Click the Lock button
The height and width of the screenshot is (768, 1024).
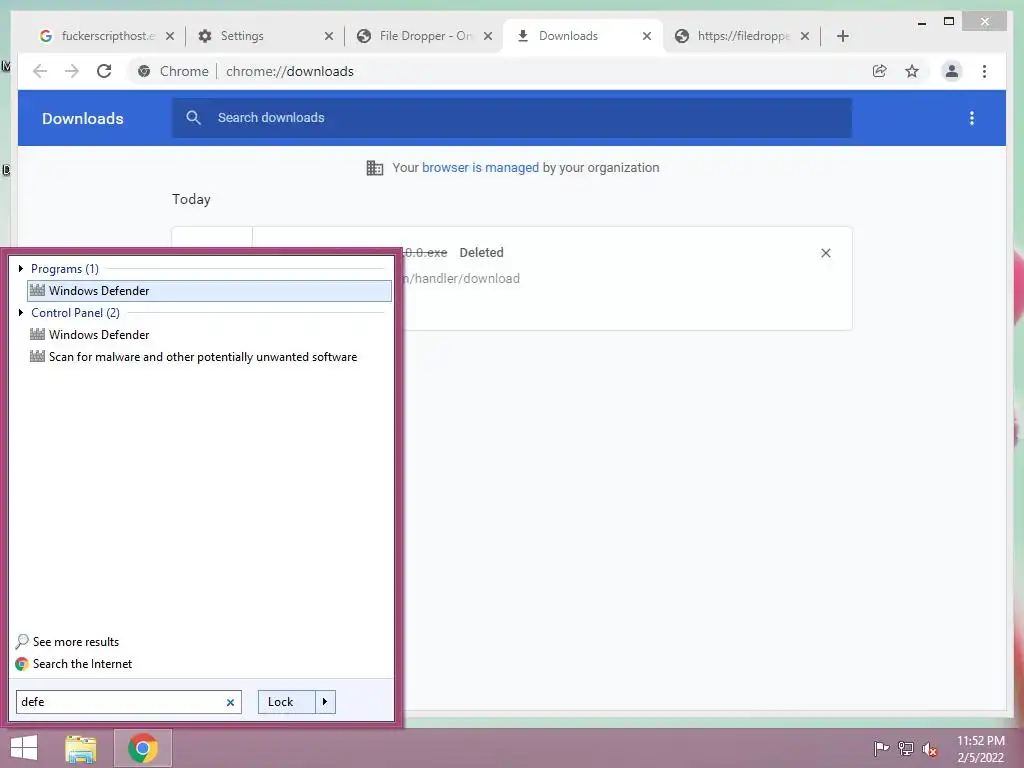286,702
